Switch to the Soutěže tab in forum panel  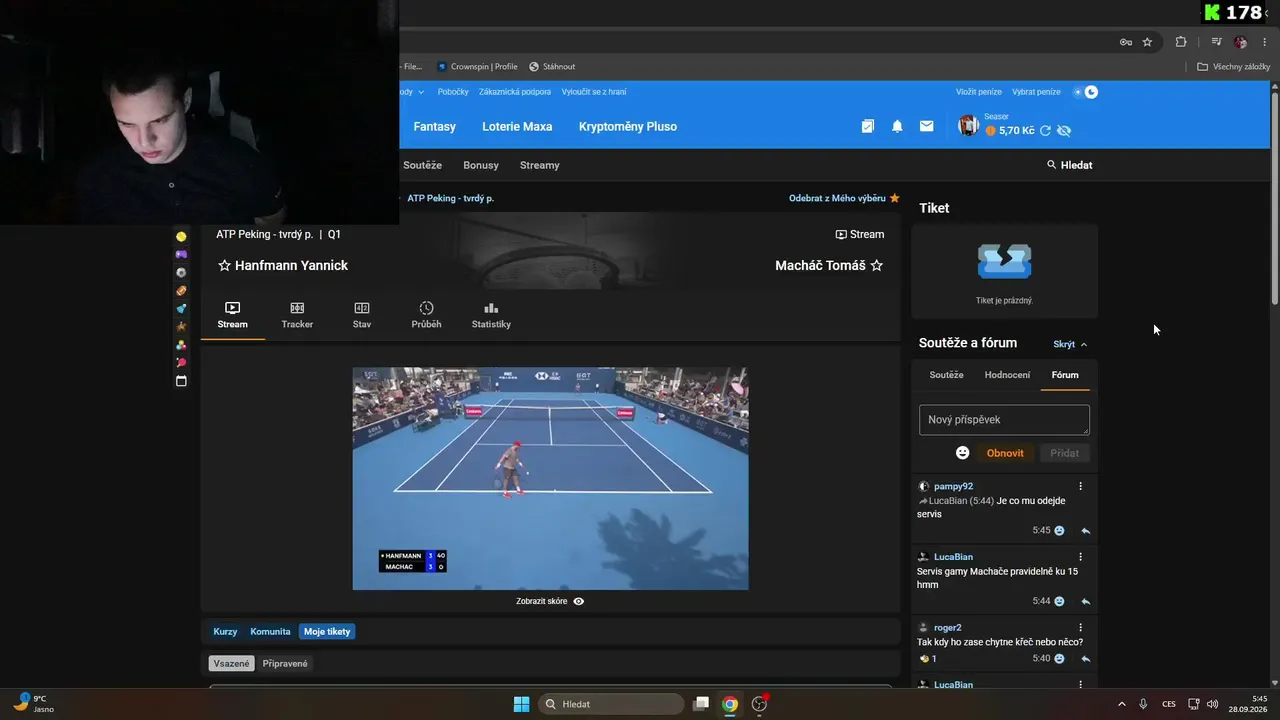pos(946,375)
